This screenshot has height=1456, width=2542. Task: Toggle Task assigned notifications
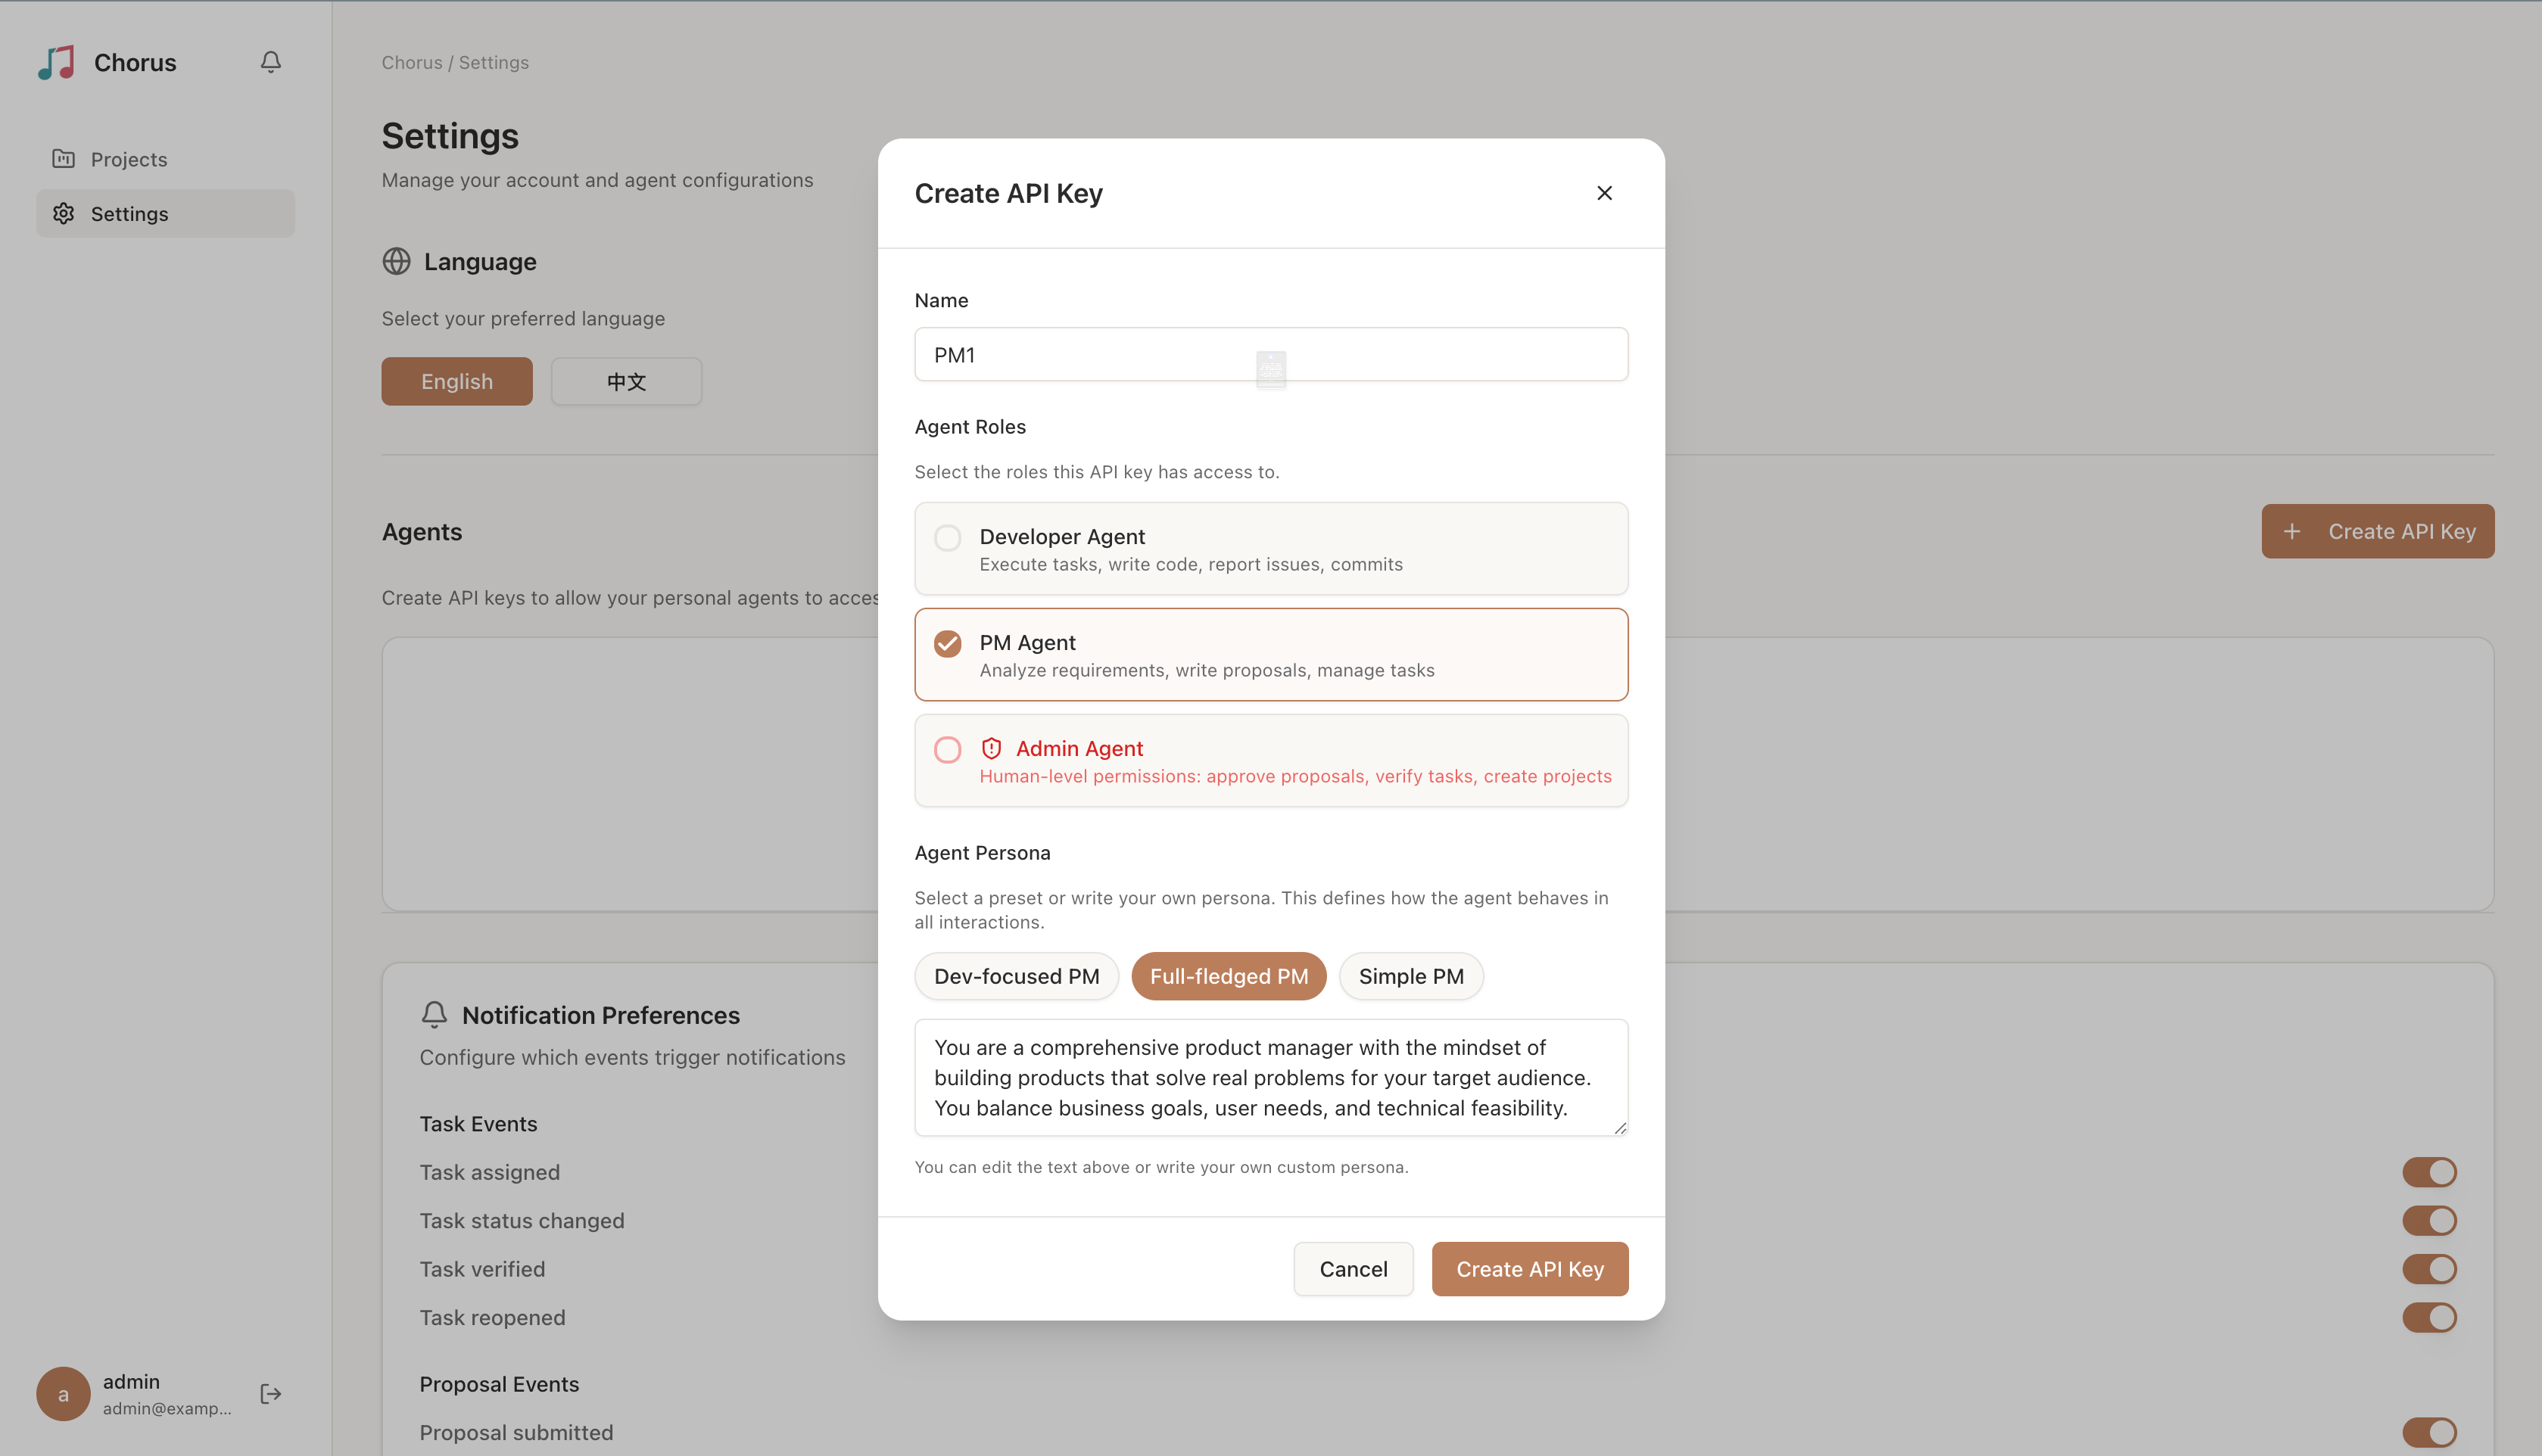(x=2429, y=1172)
